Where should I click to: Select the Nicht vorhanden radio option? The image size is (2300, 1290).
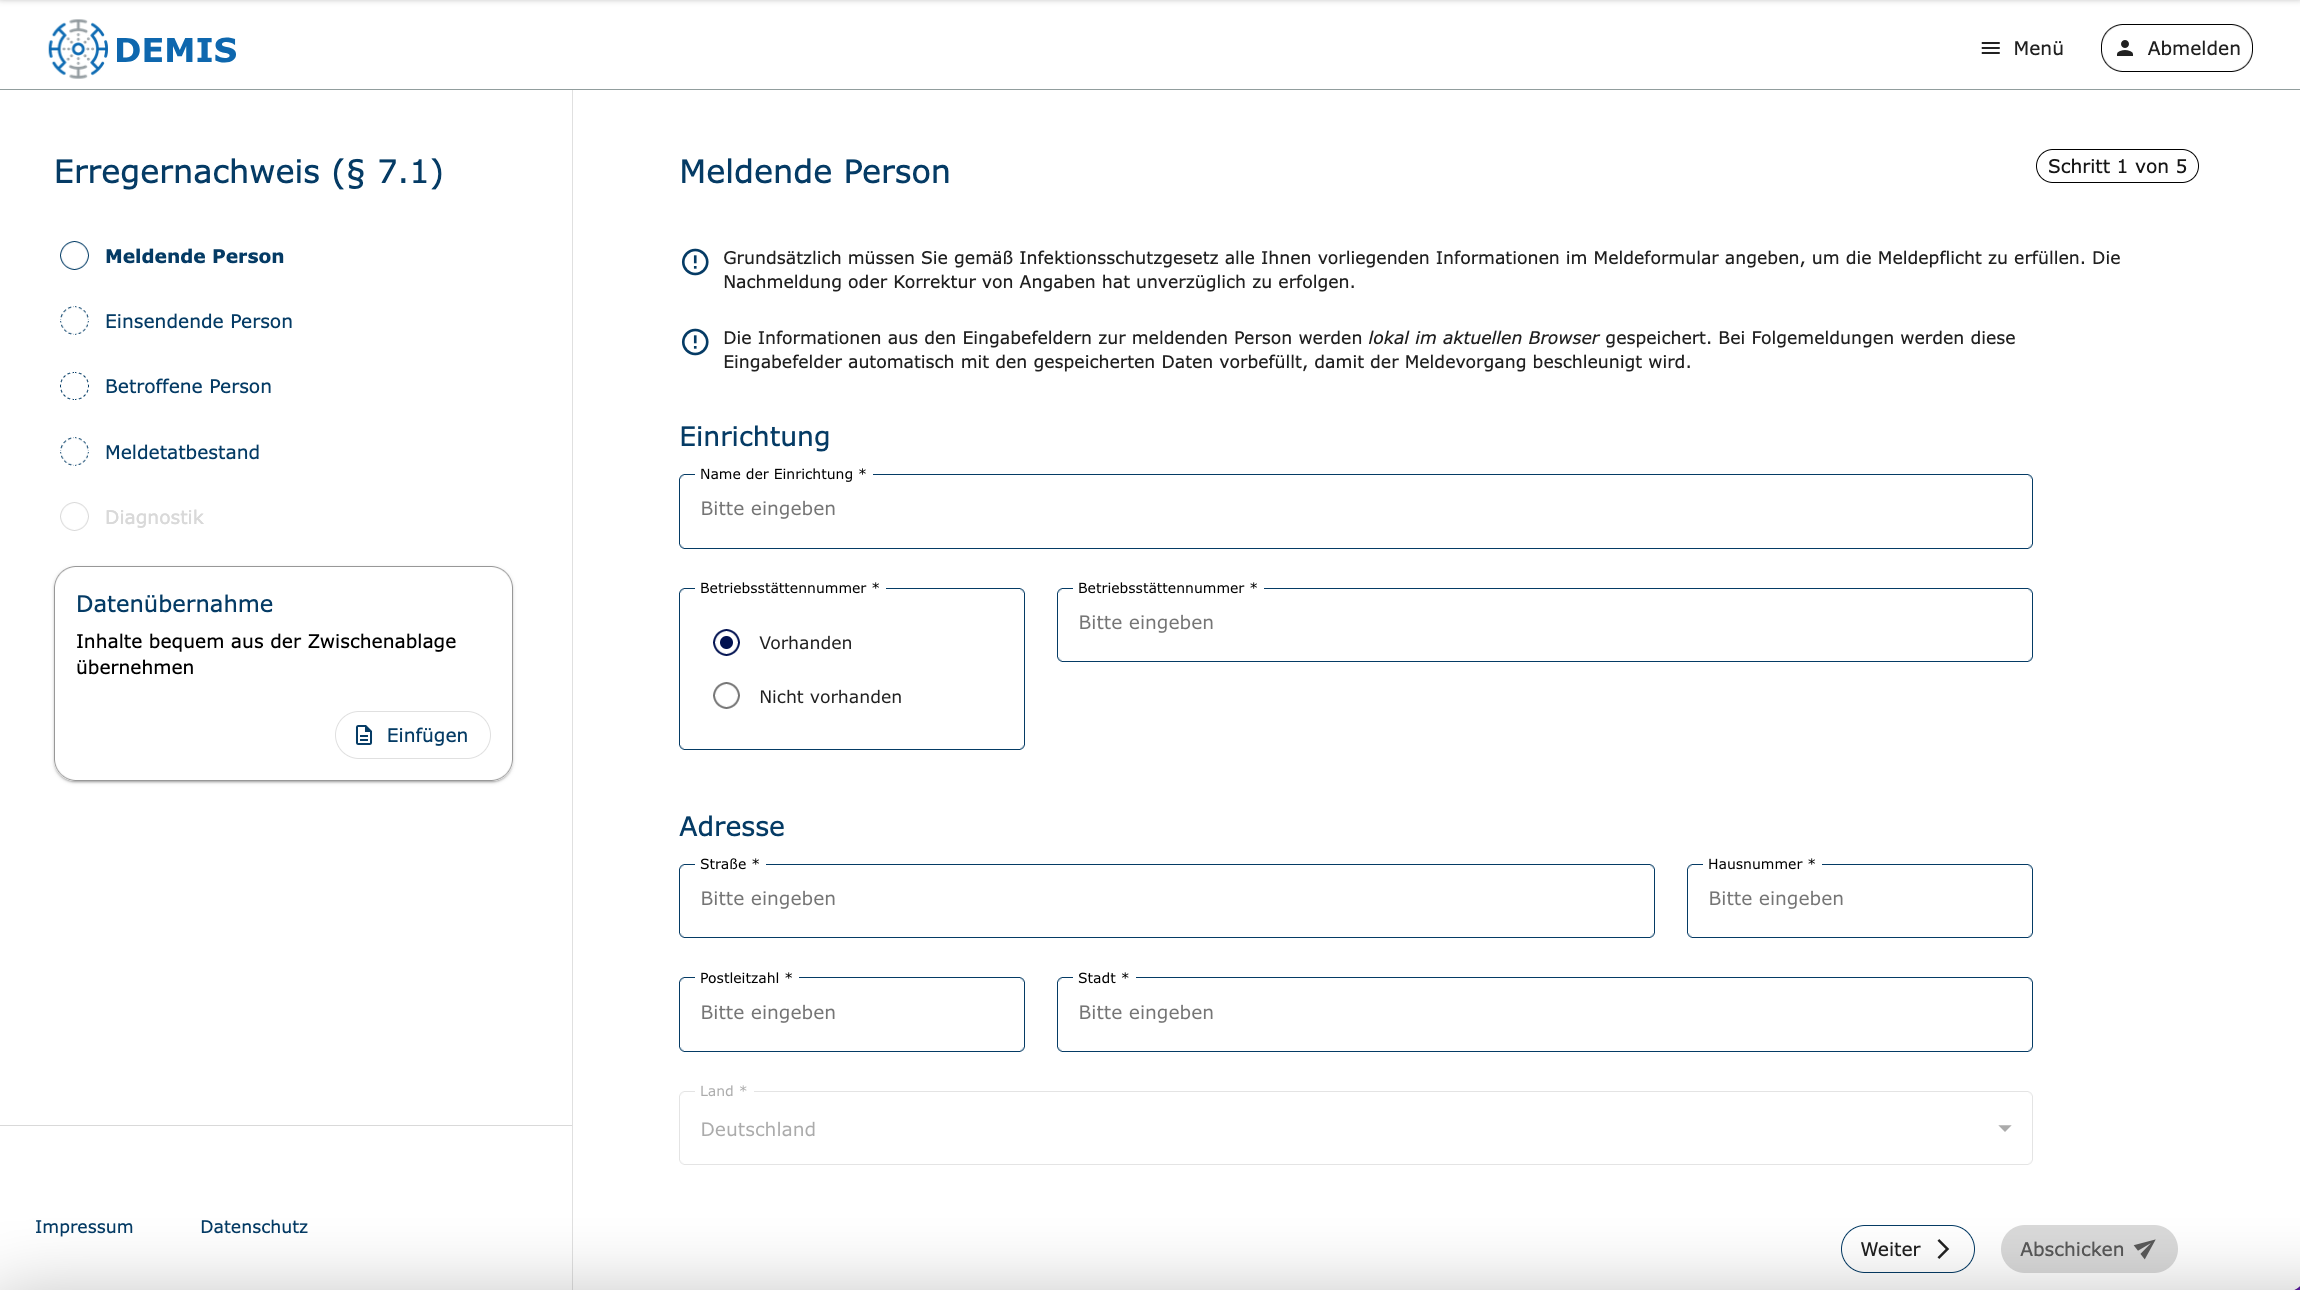(x=727, y=696)
